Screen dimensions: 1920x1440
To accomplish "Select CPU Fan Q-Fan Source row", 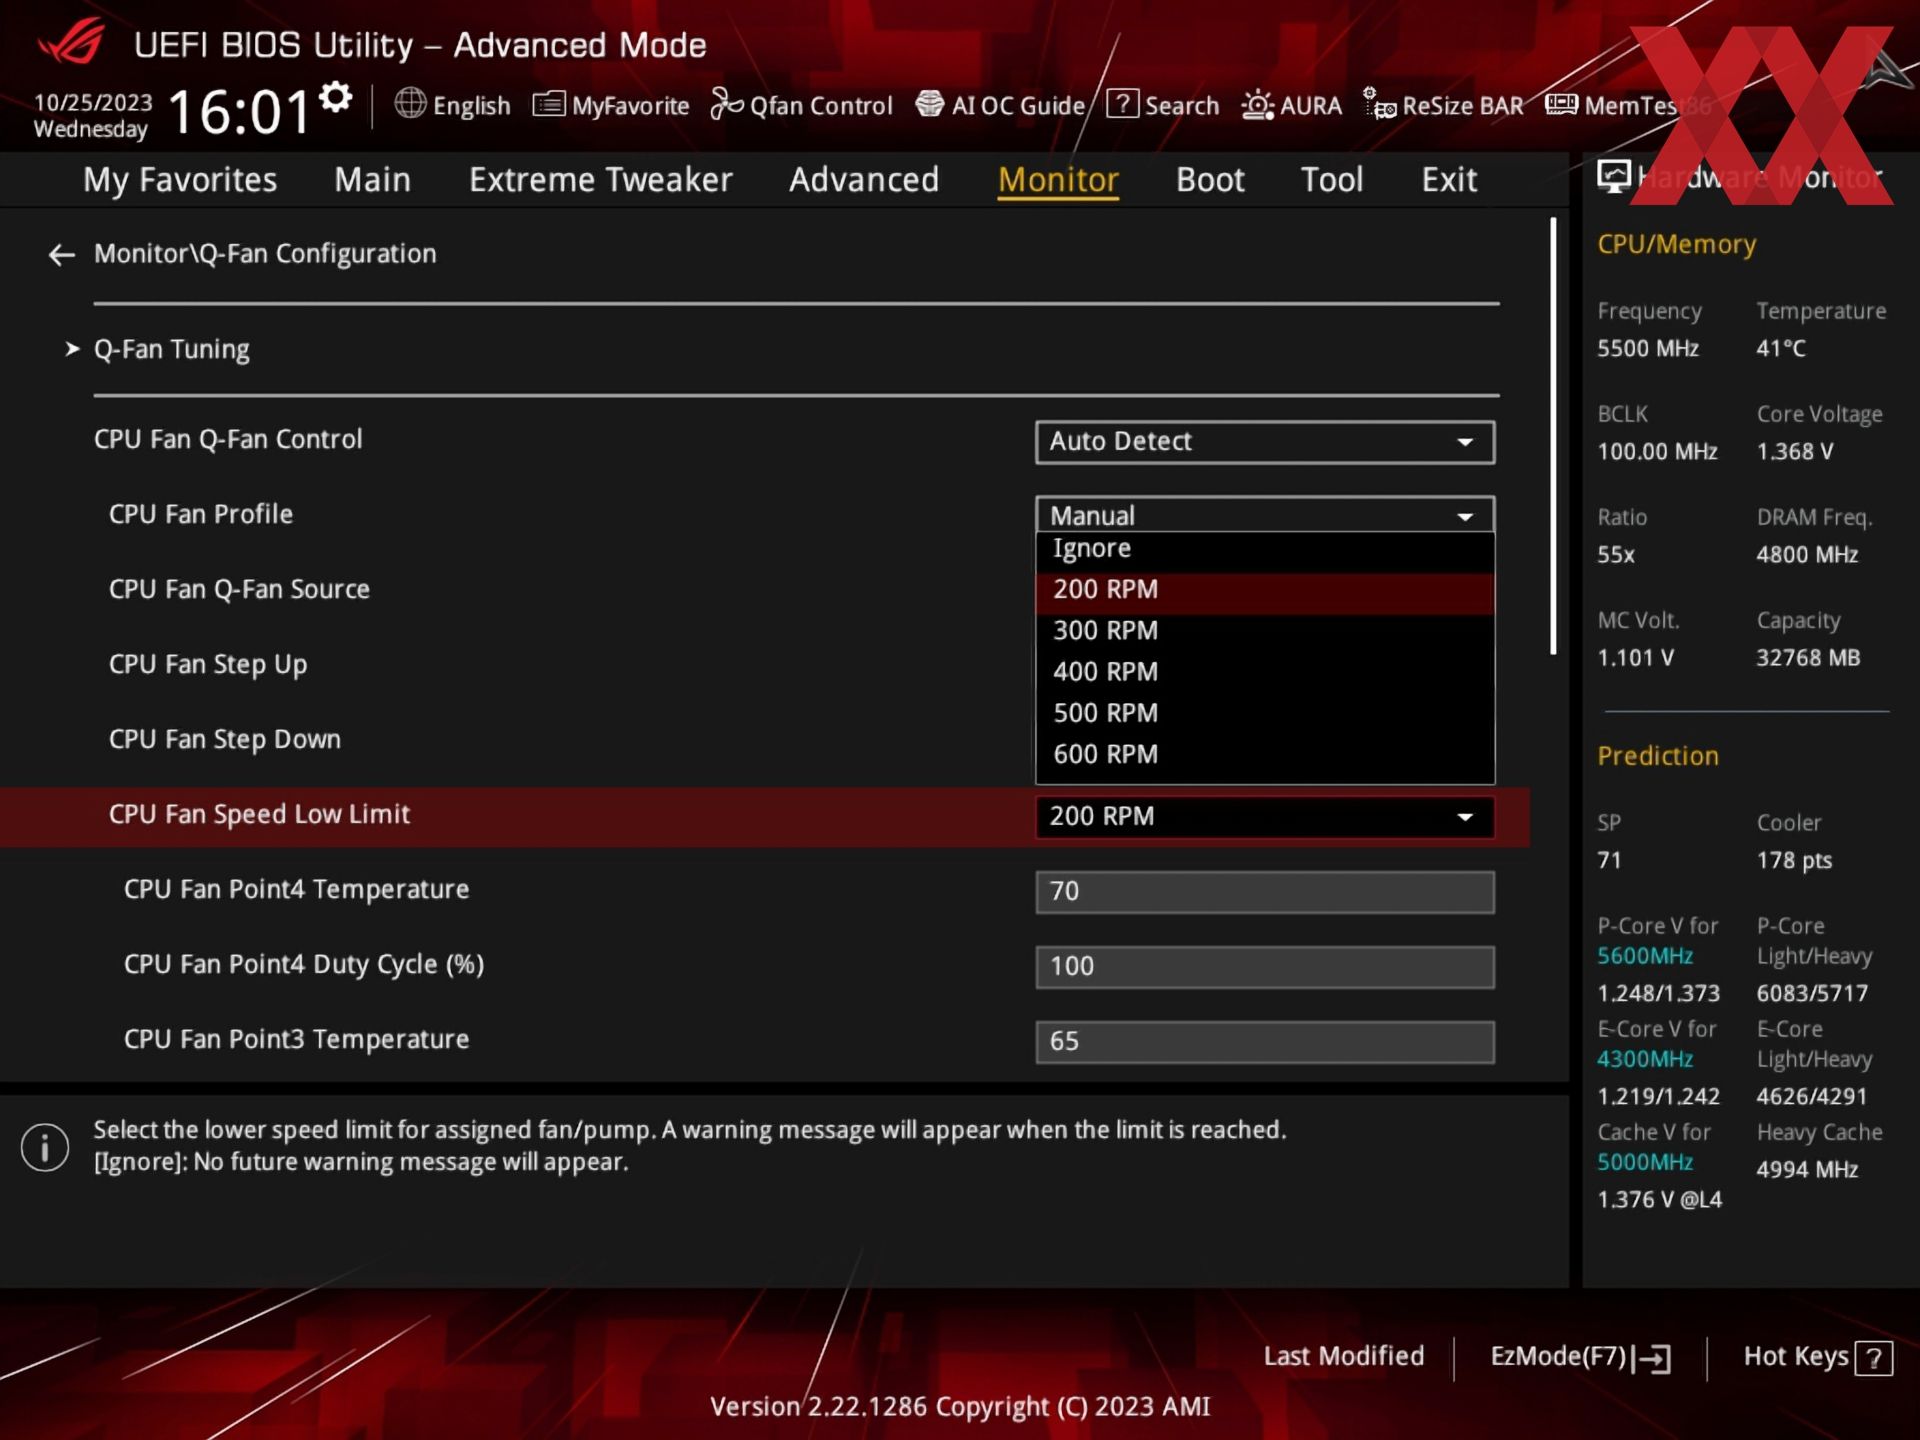I will click(x=239, y=590).
